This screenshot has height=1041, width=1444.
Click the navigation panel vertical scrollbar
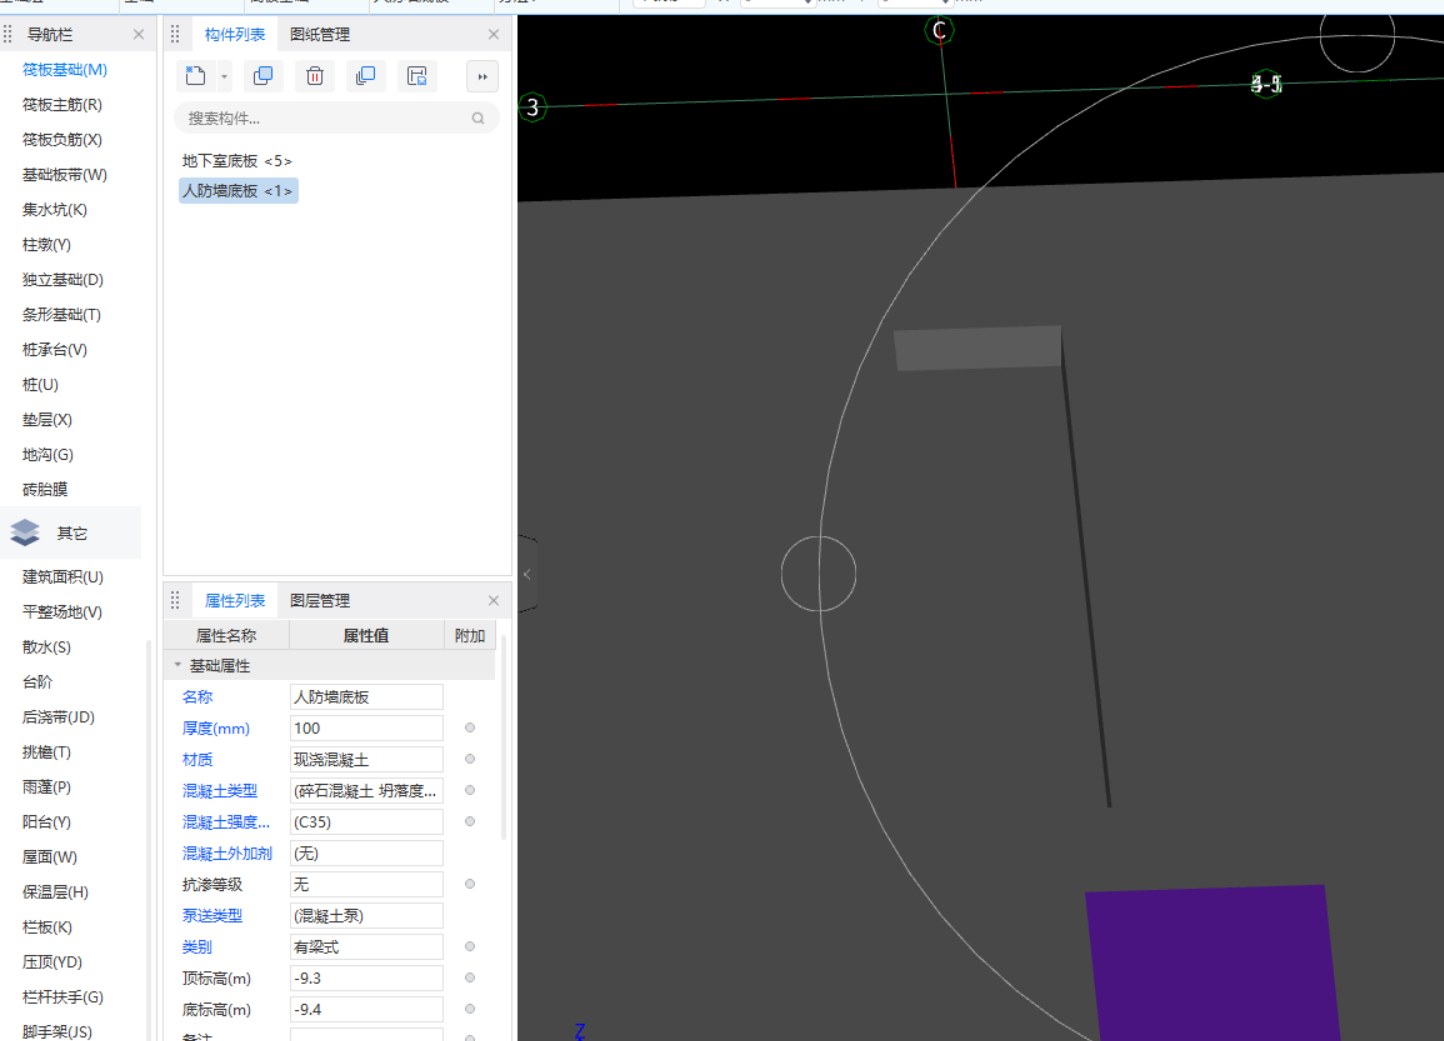coord(149,840)
